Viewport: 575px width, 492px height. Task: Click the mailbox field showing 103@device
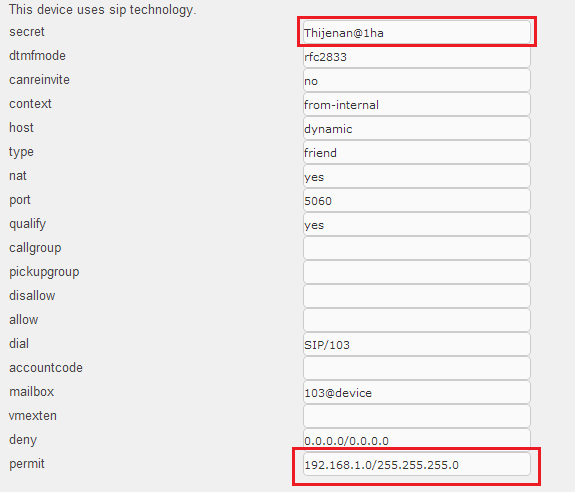(x=417, y=393)
